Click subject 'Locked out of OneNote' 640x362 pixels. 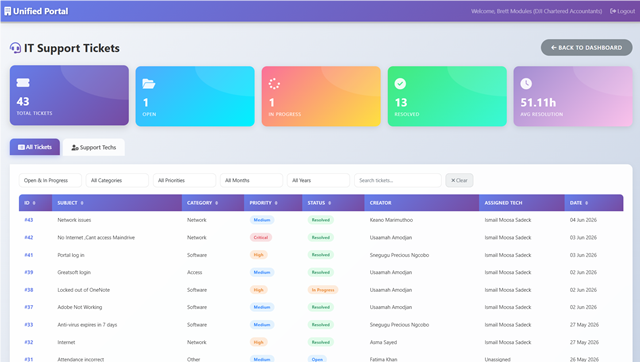[x=84, y=290]
